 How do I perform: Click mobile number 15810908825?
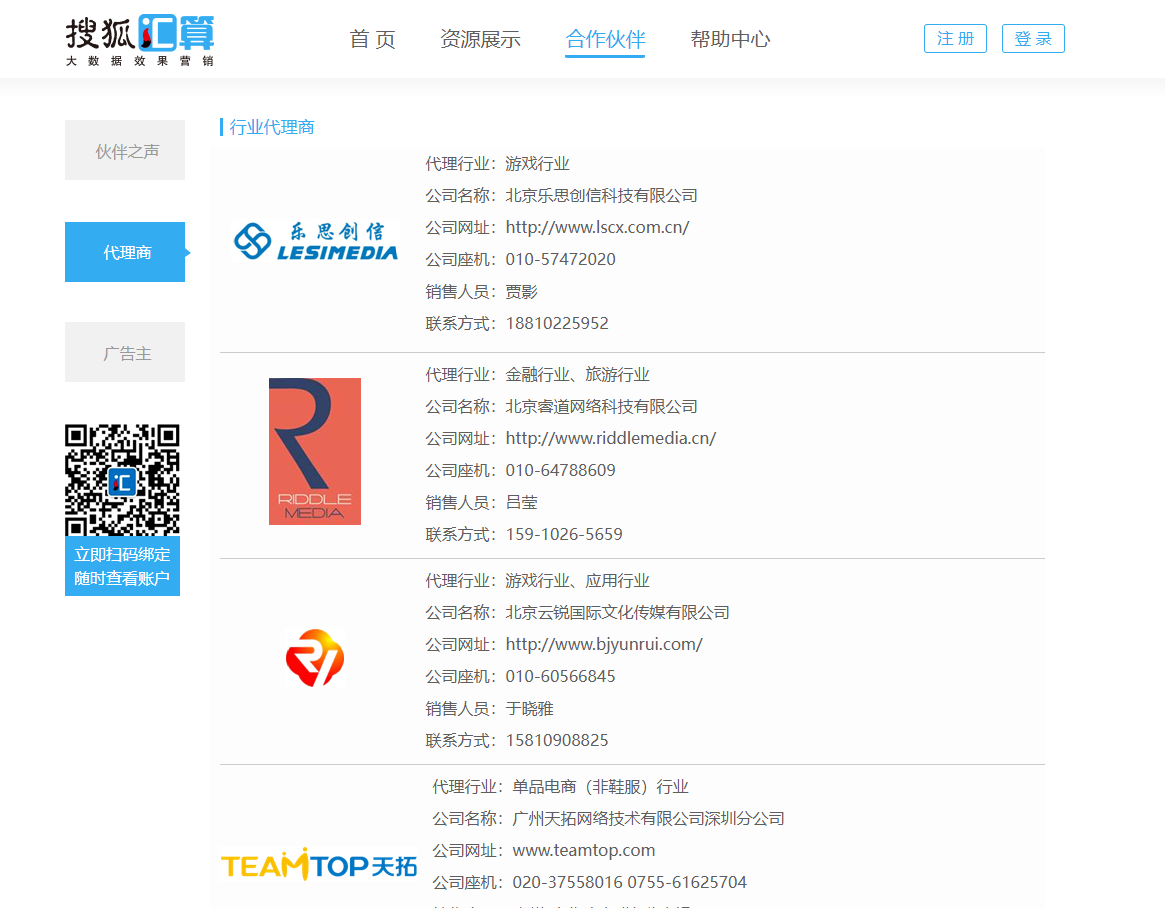557,740
